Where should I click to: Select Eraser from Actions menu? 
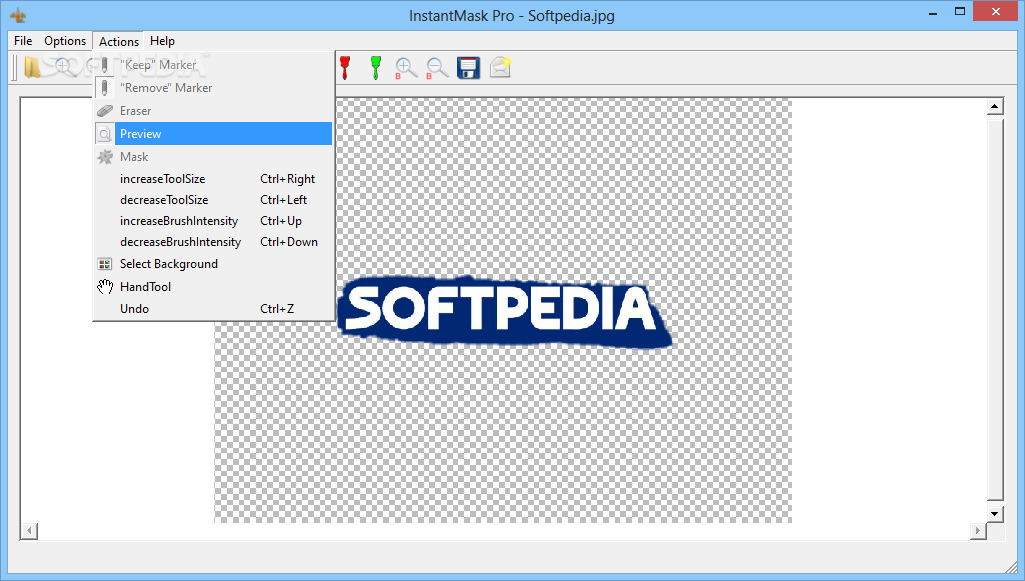214,110
